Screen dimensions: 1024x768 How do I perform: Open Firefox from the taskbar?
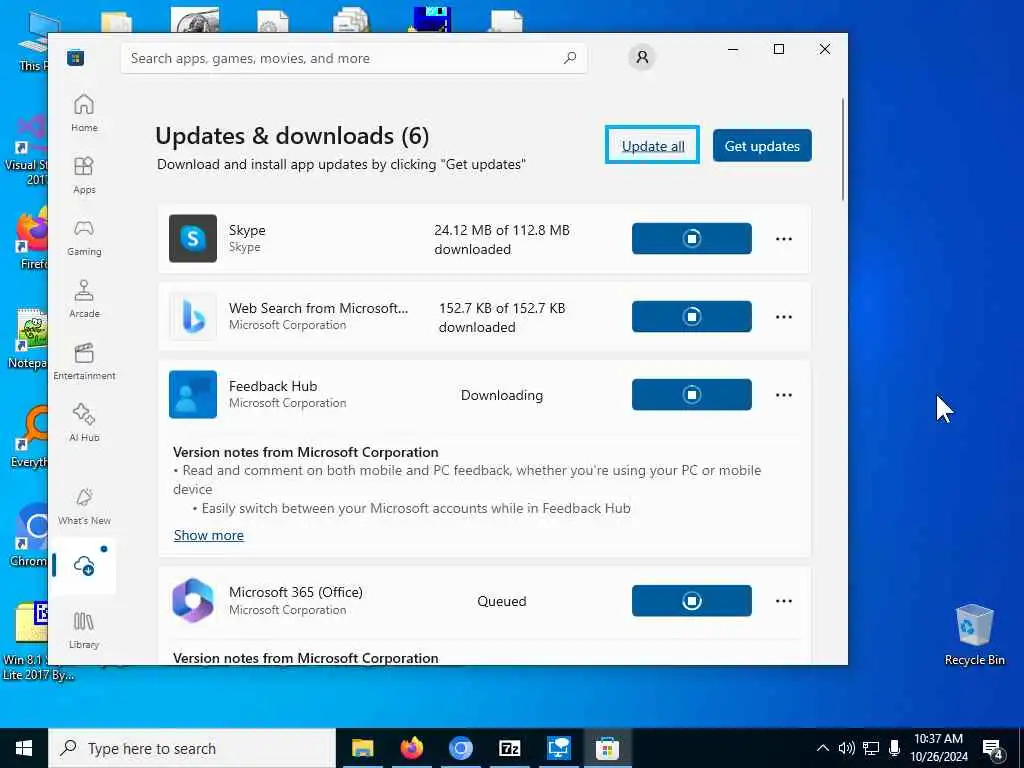pyautogui.click(x=411, y=748)
